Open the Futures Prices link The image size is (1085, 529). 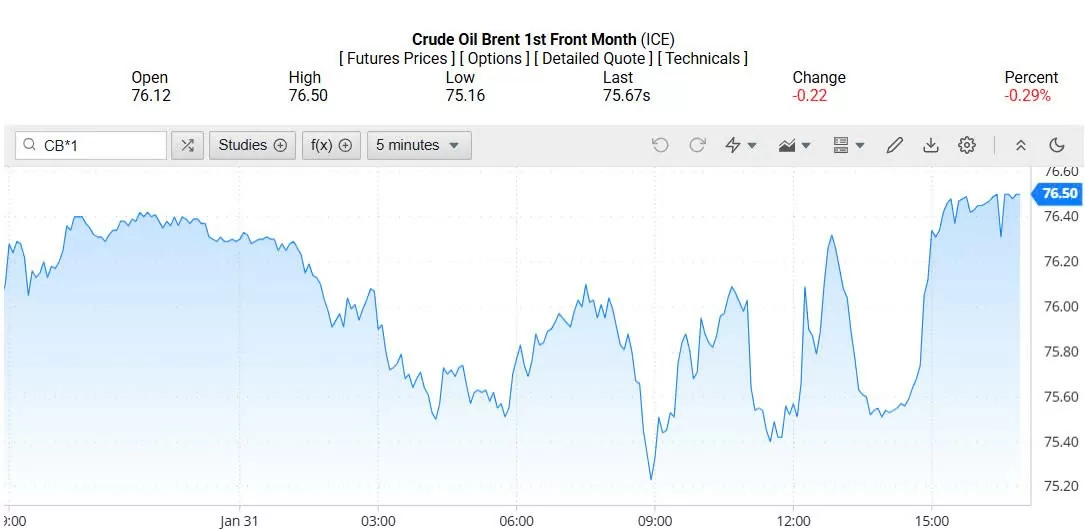tap(397, 58)
